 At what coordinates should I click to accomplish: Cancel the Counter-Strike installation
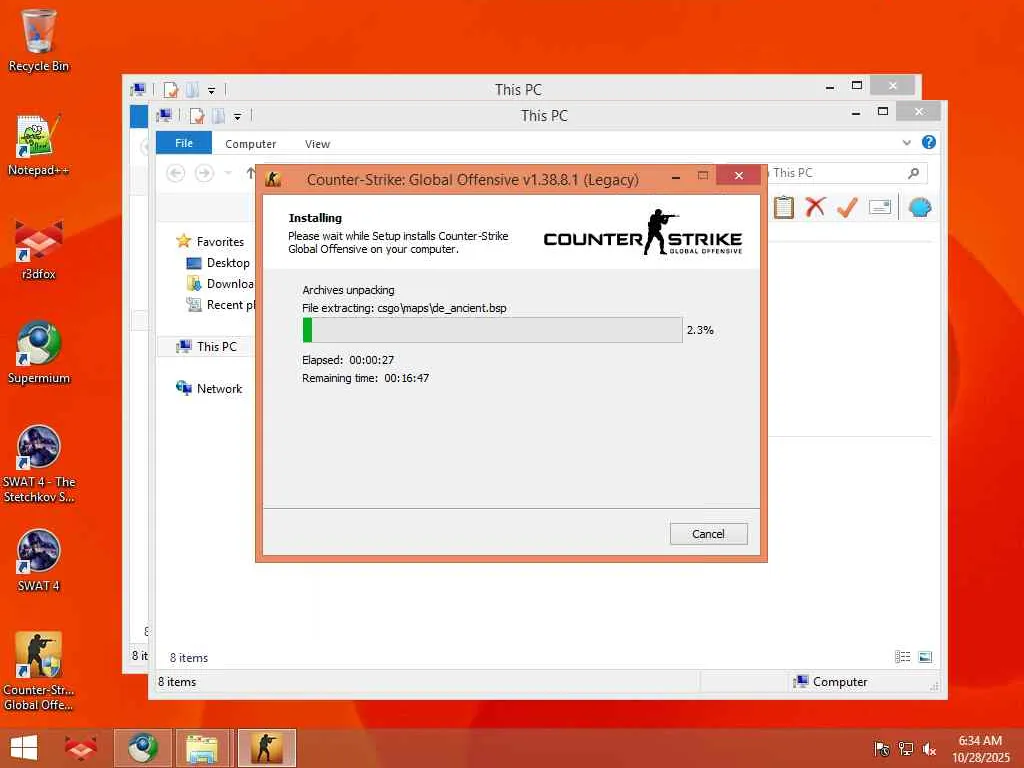pyautogui.click(x=708, y=534)
